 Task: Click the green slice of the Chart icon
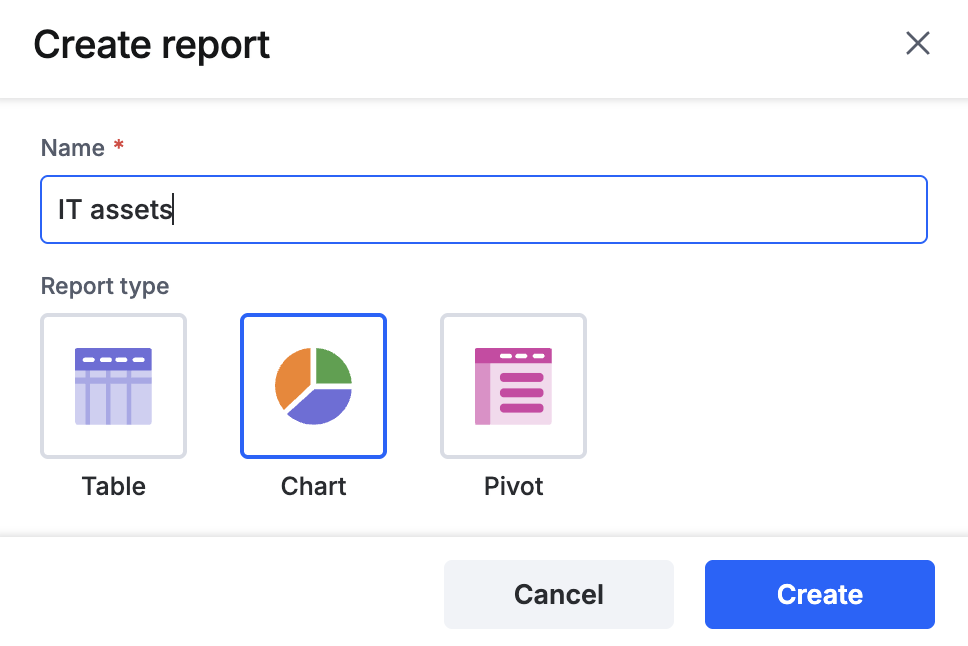pos(332,366)
